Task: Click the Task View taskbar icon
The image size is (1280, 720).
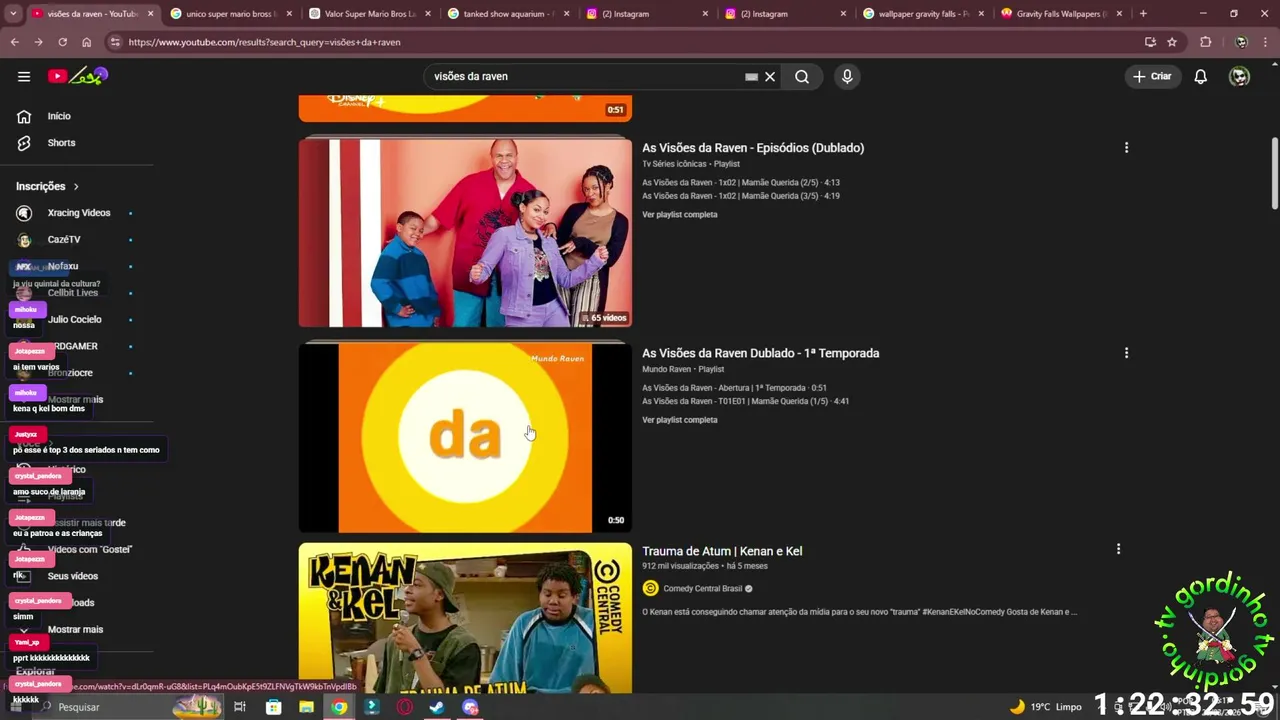Action: pyautogui.click(x=240, y=707)
